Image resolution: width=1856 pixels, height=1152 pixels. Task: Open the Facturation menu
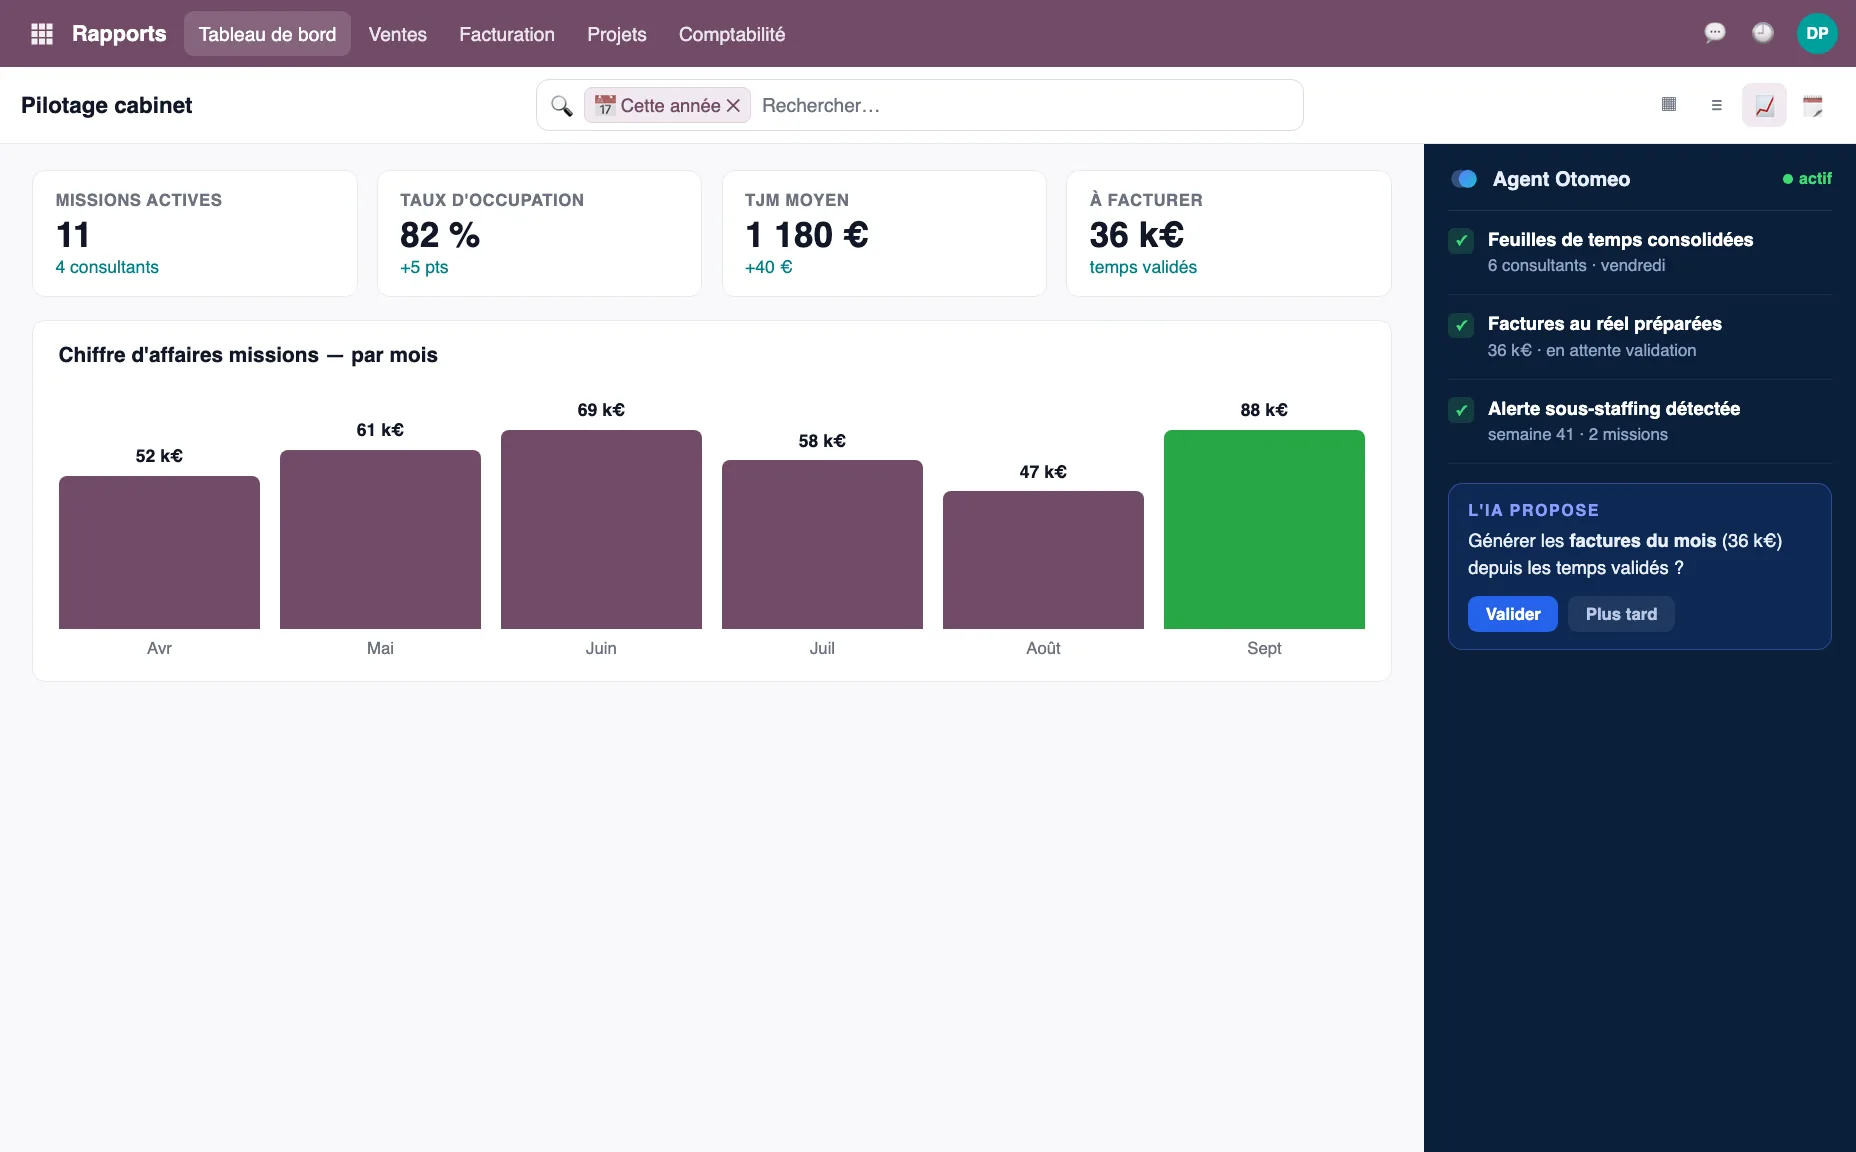tap(507, 34)
